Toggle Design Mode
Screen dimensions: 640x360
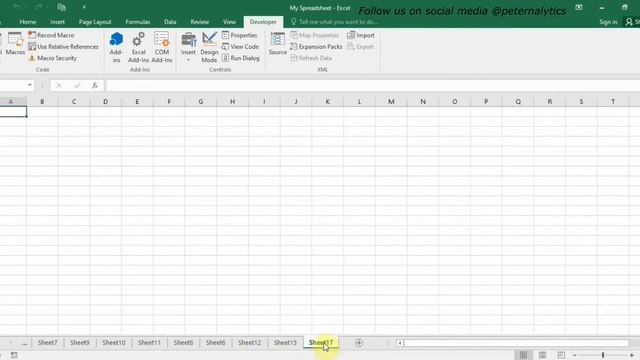(209, 47)
